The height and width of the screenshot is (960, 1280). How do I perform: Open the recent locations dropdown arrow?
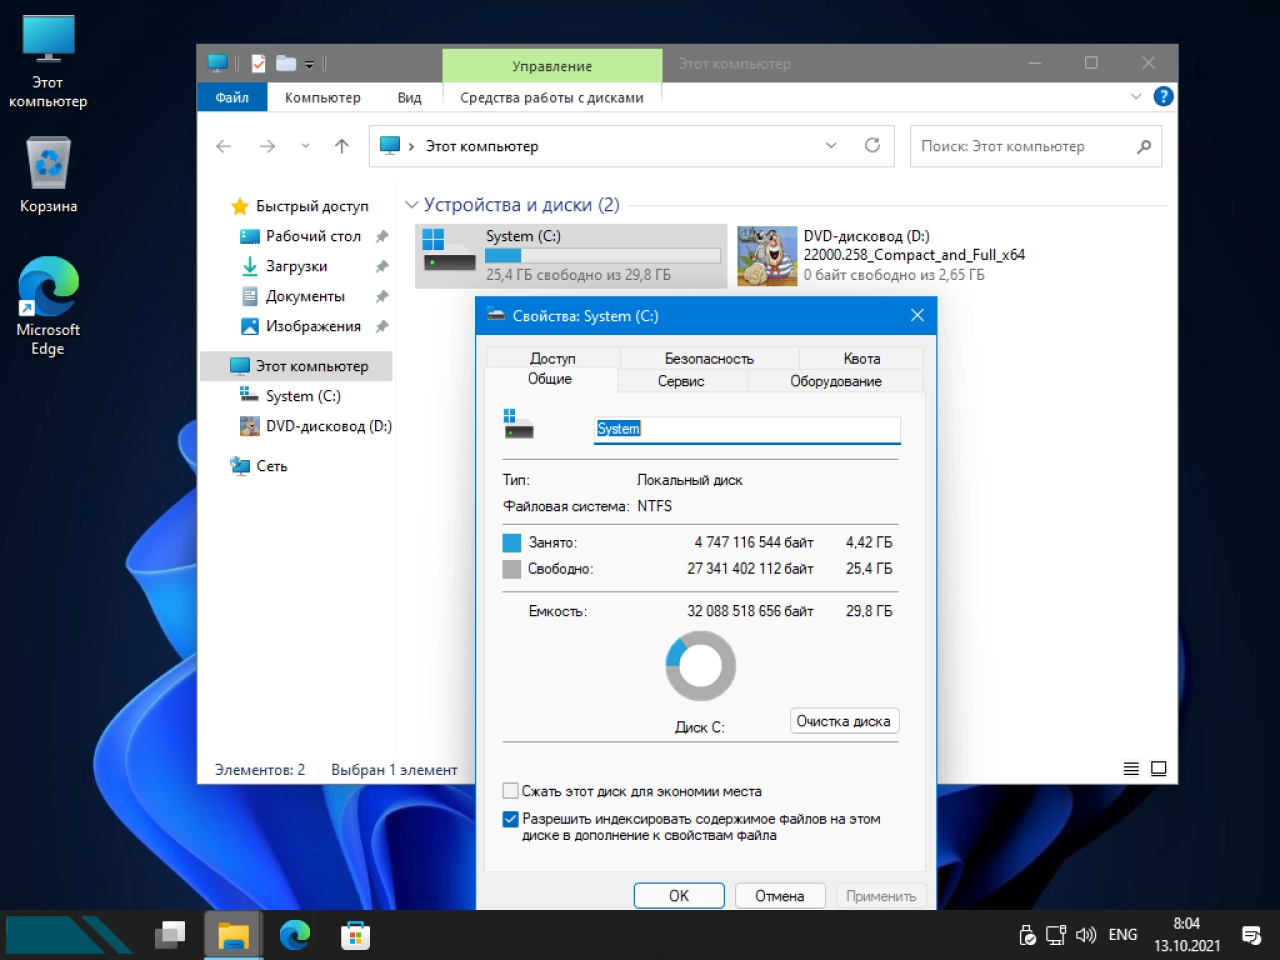click(x=305, y=146)
